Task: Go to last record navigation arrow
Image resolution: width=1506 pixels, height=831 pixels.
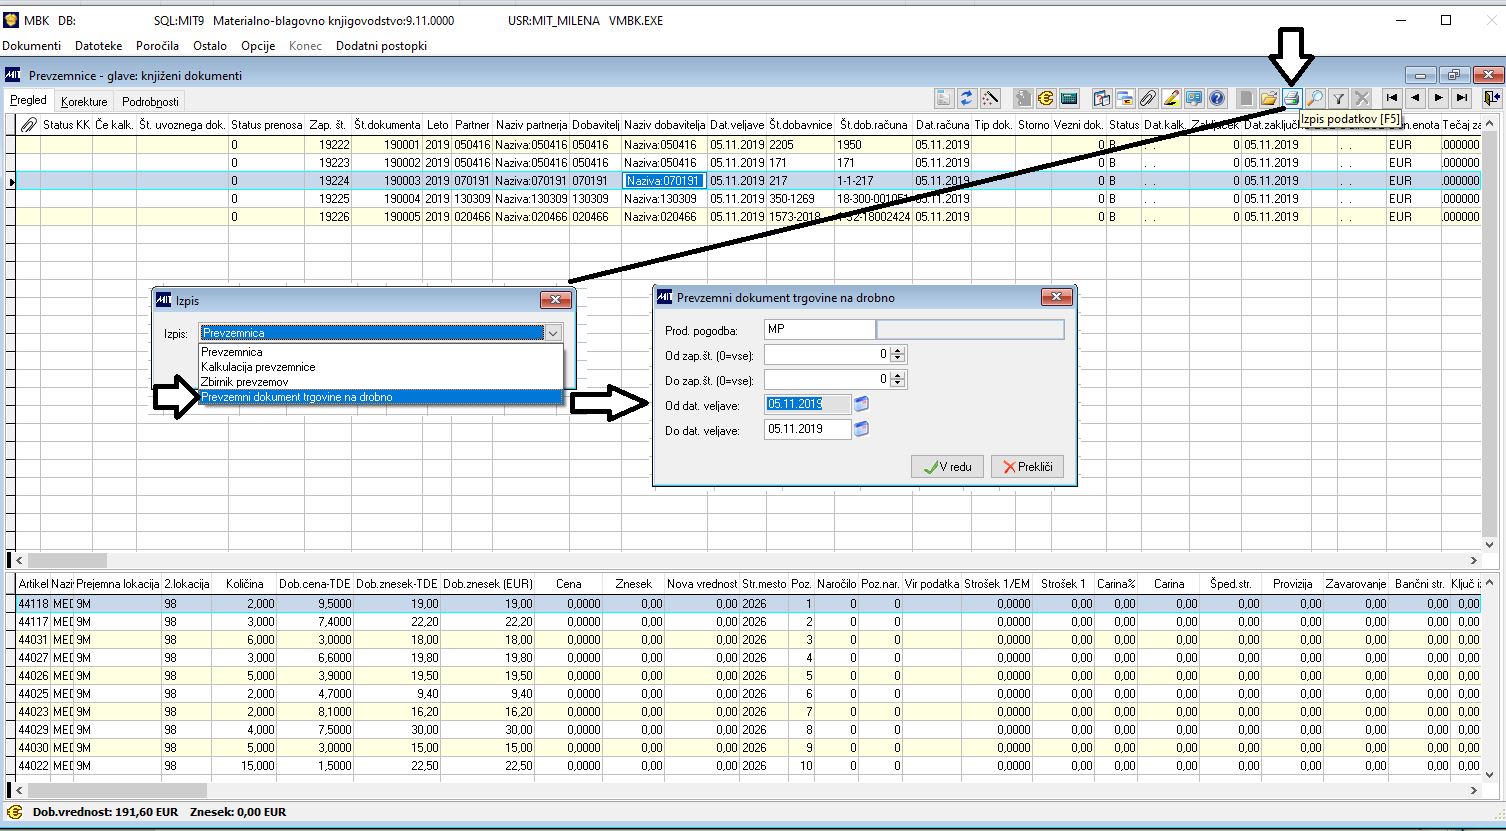Action: coord(1462,98)
